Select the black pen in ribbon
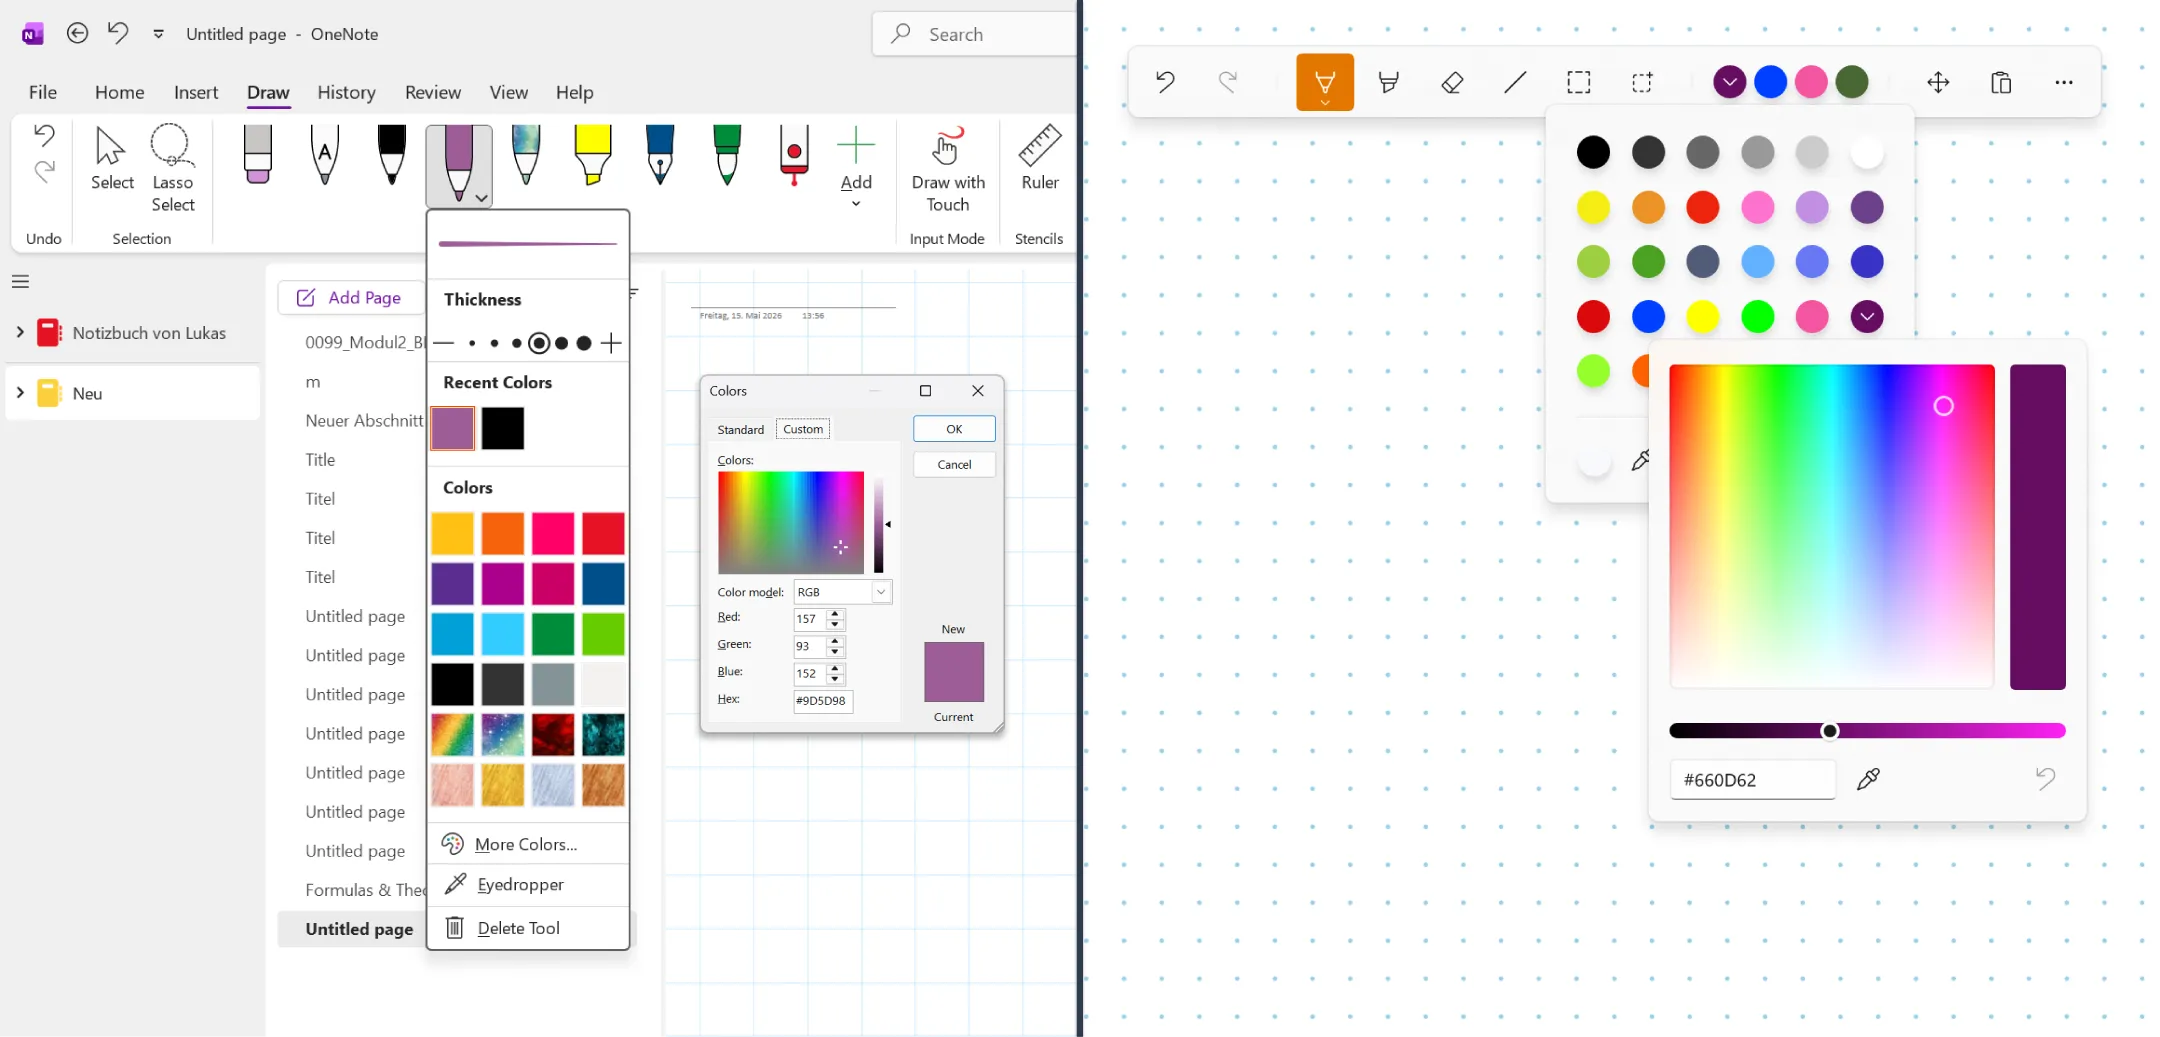This screenshot has width=2160, height=1037. coord(392,155)
